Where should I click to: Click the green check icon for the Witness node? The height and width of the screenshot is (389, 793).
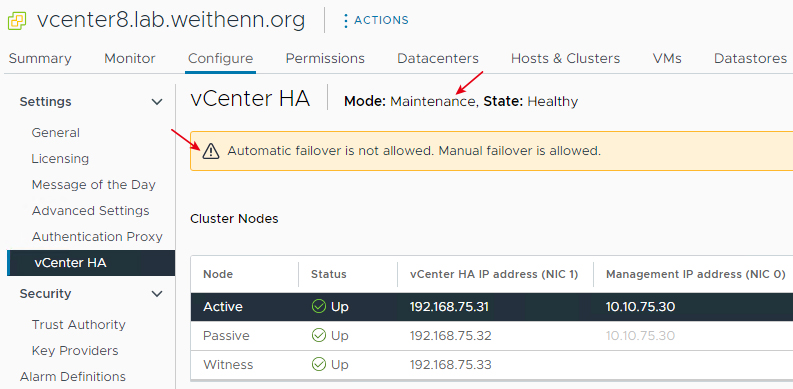click(x=319, y=364)
